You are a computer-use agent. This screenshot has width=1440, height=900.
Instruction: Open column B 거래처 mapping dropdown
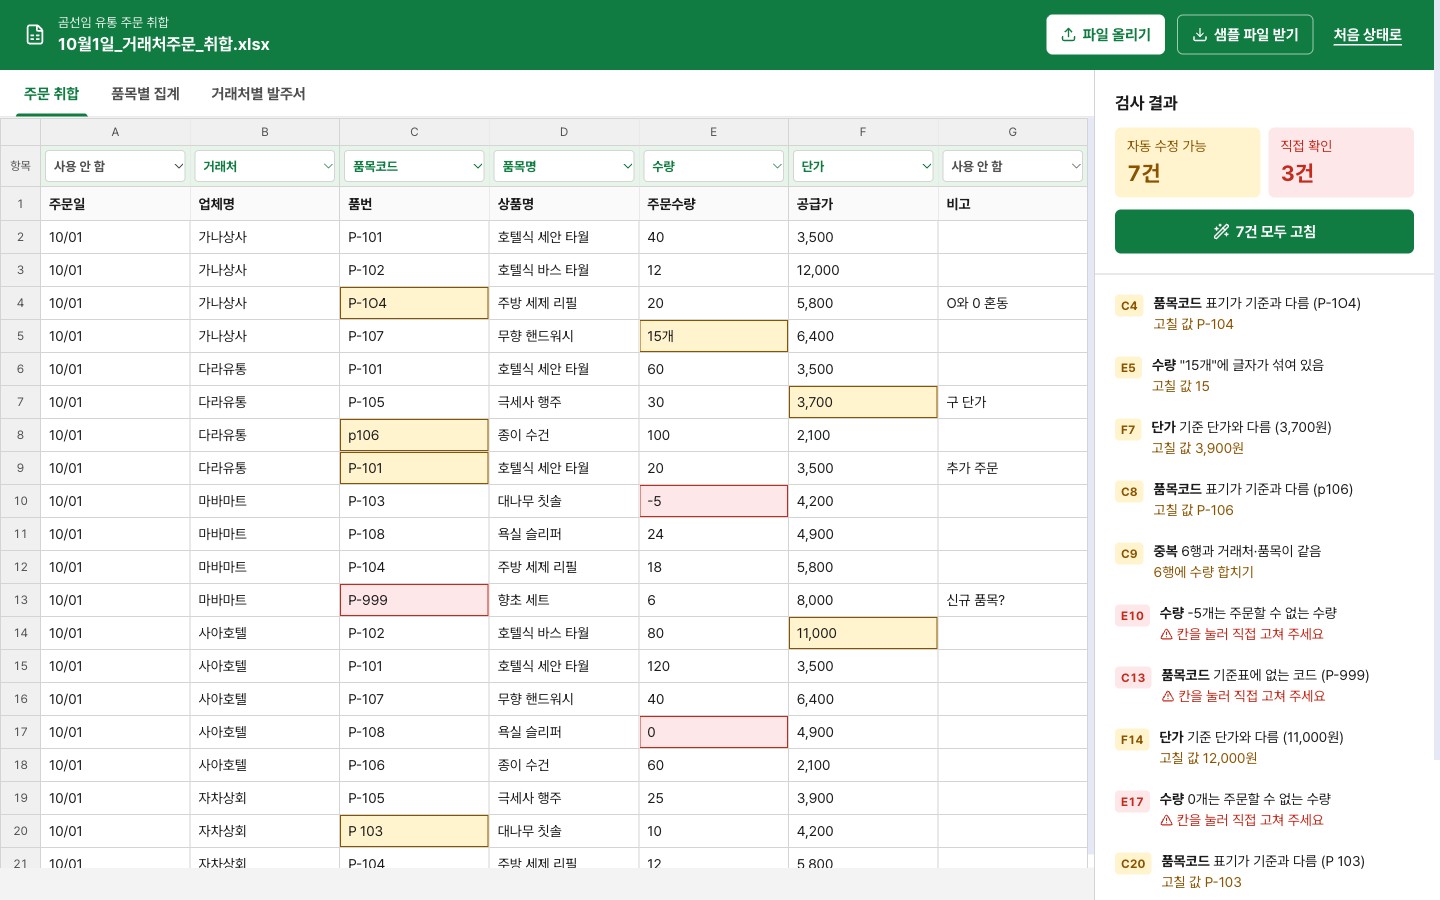(x=265, y=166)
